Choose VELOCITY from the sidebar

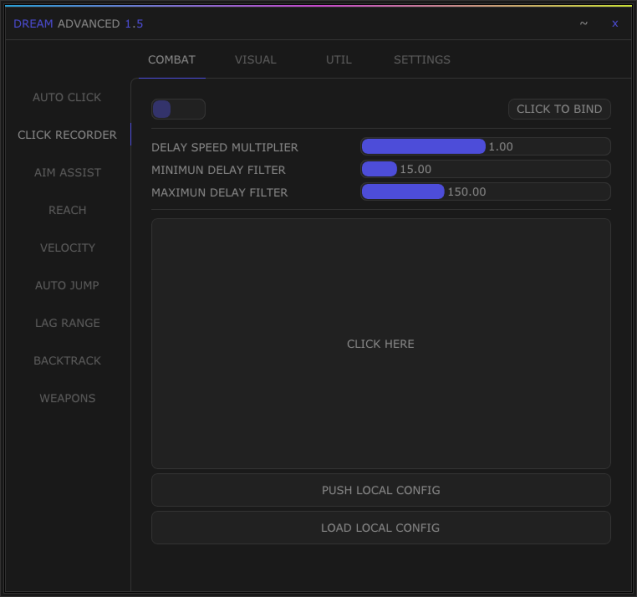point(67,248)
